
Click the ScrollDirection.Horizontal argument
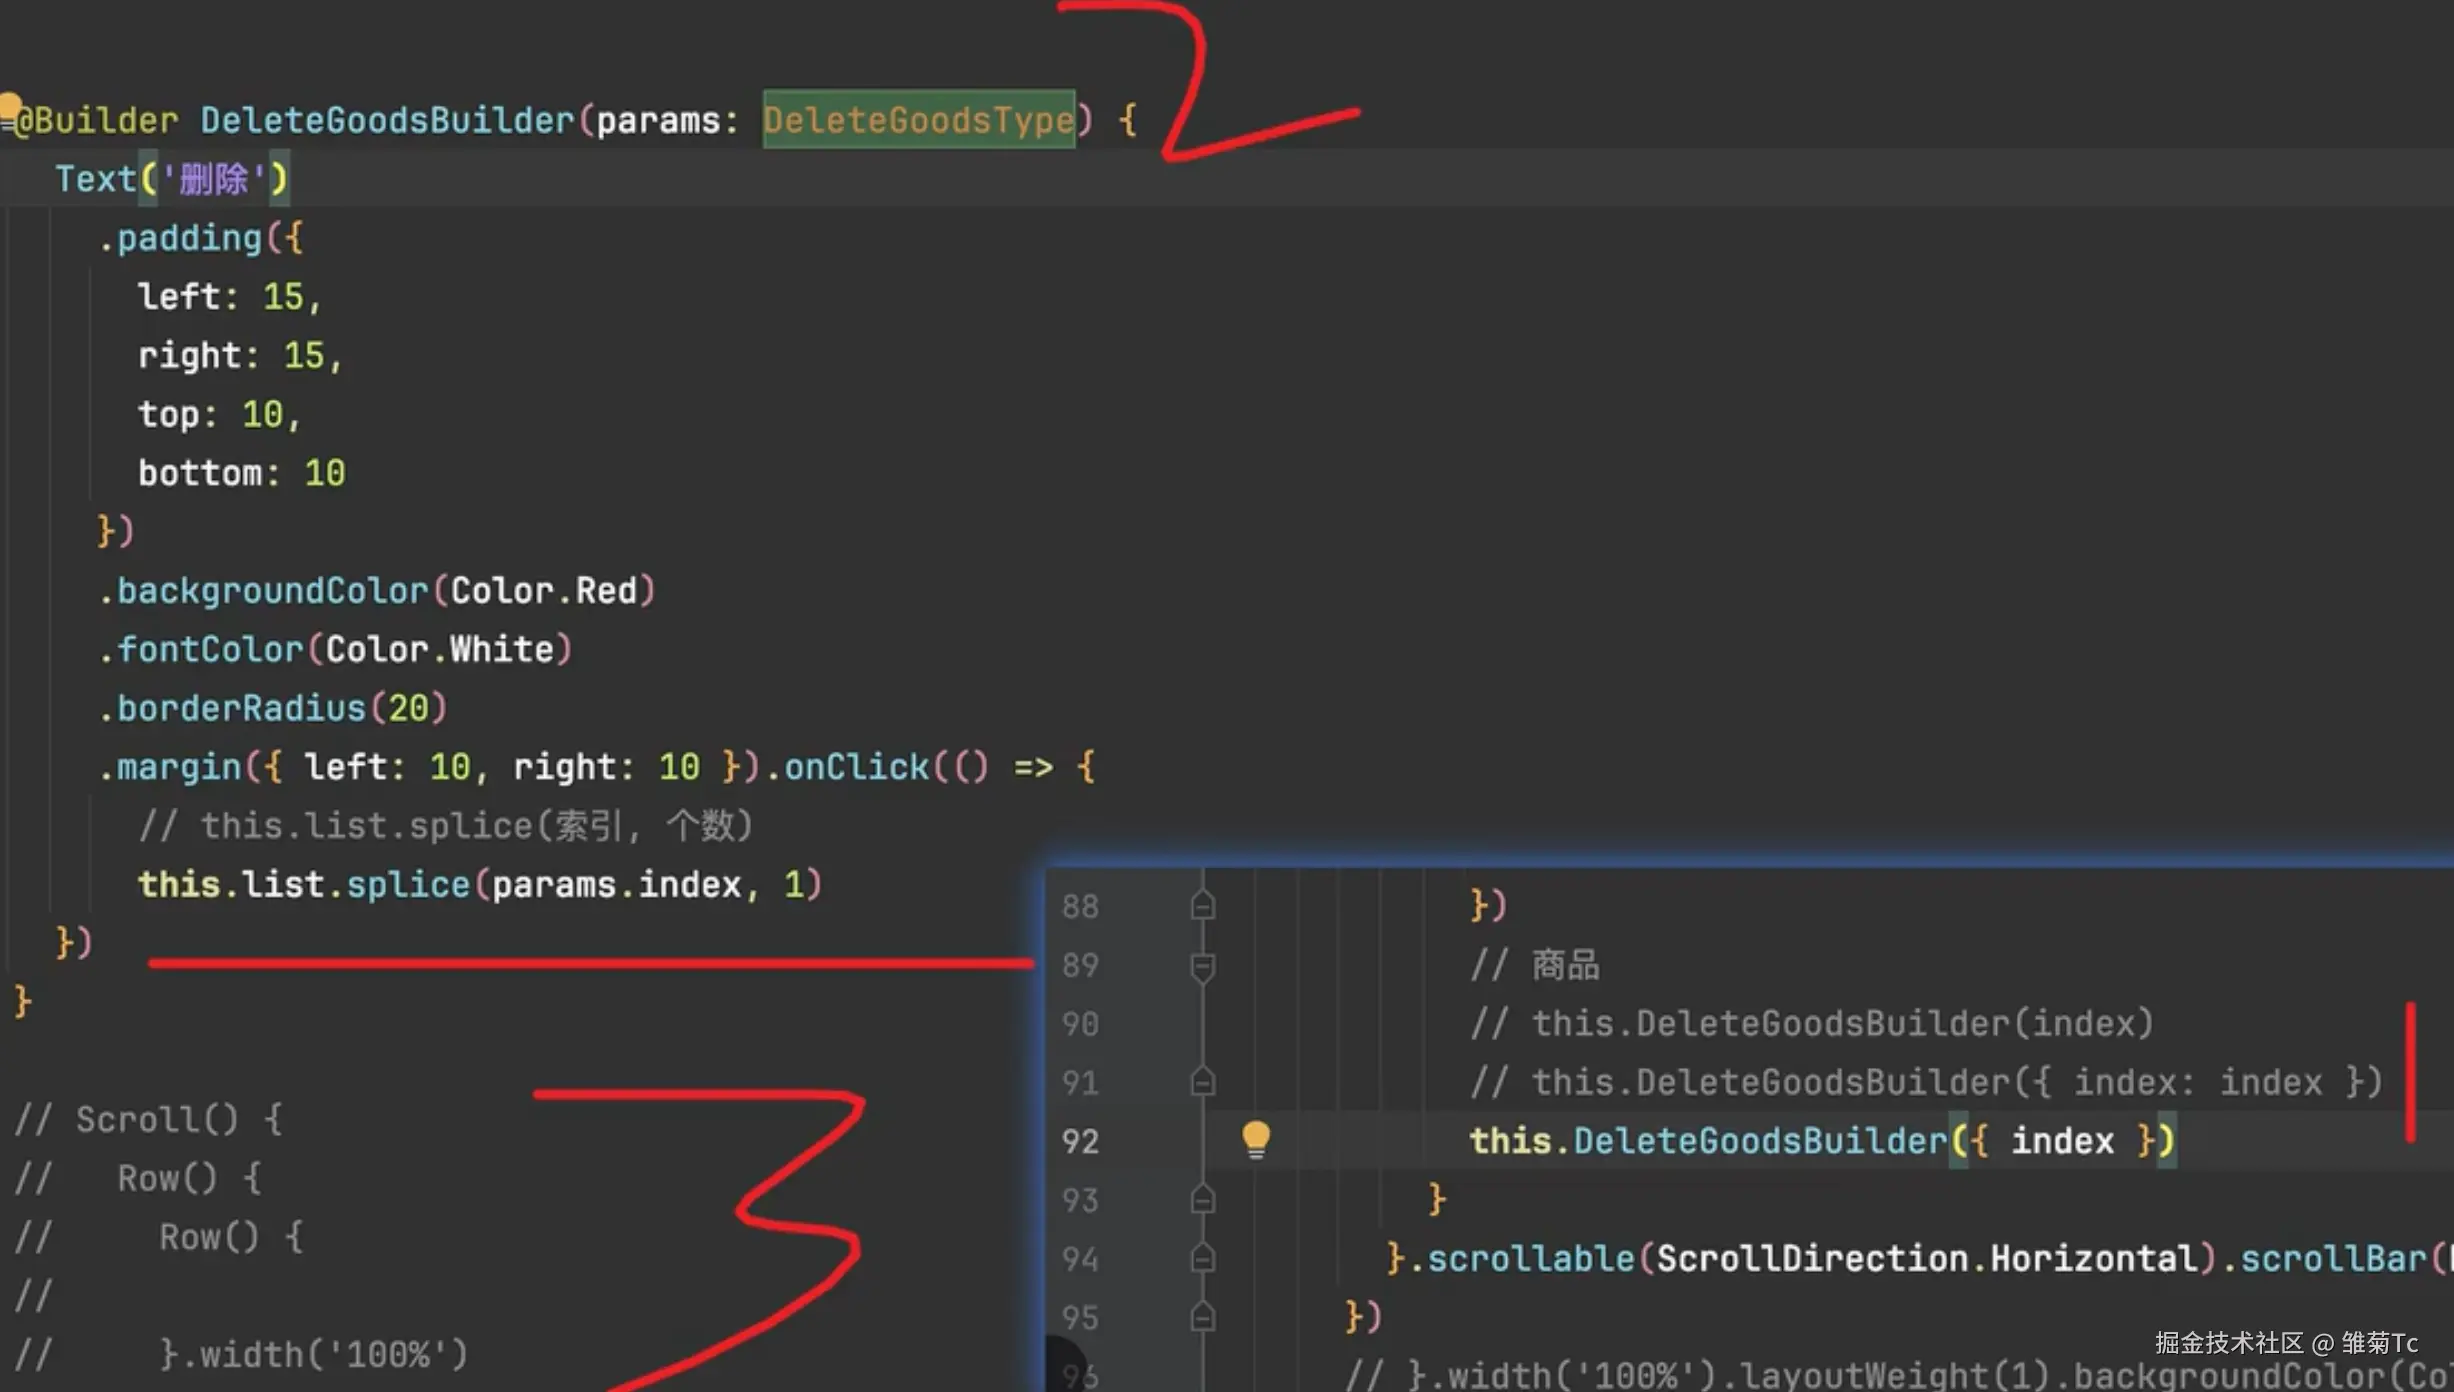tap(1925, 1258)
